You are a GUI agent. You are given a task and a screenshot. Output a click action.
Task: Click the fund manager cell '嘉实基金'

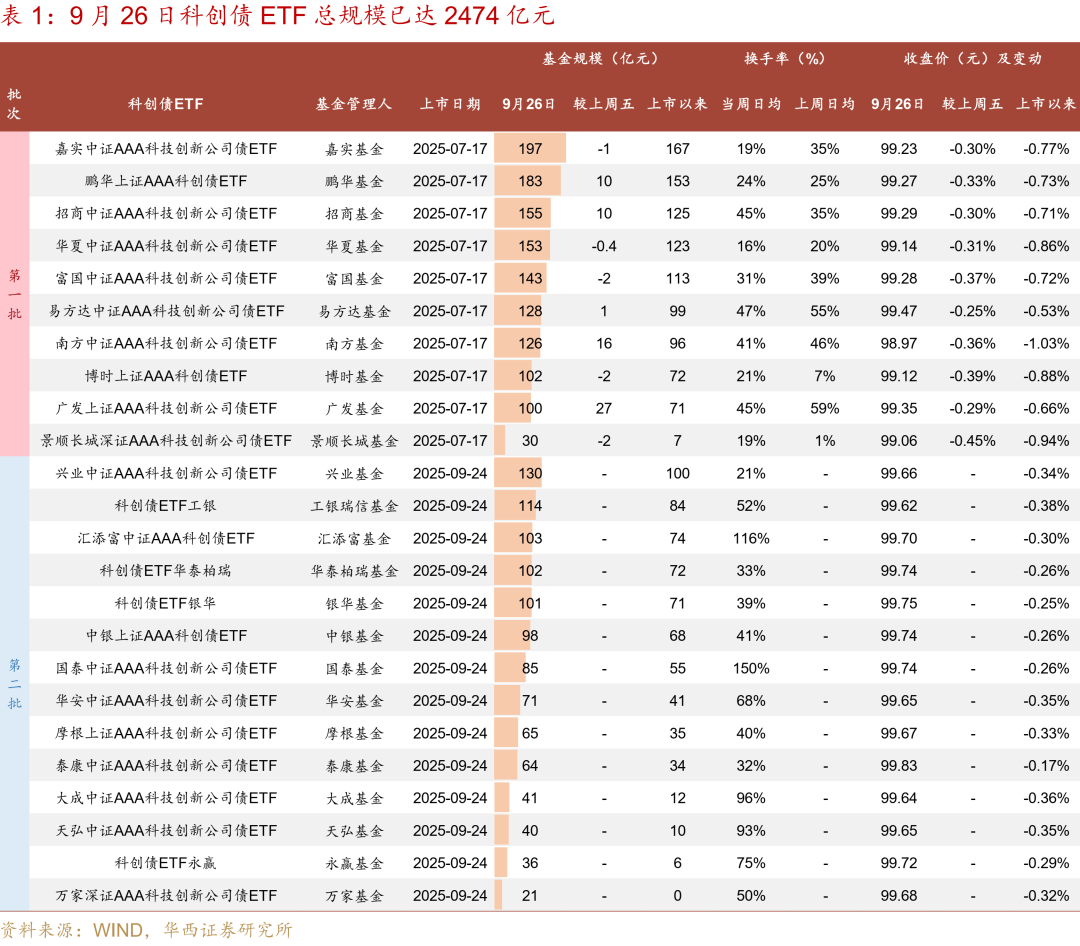[x=354, y=149]
